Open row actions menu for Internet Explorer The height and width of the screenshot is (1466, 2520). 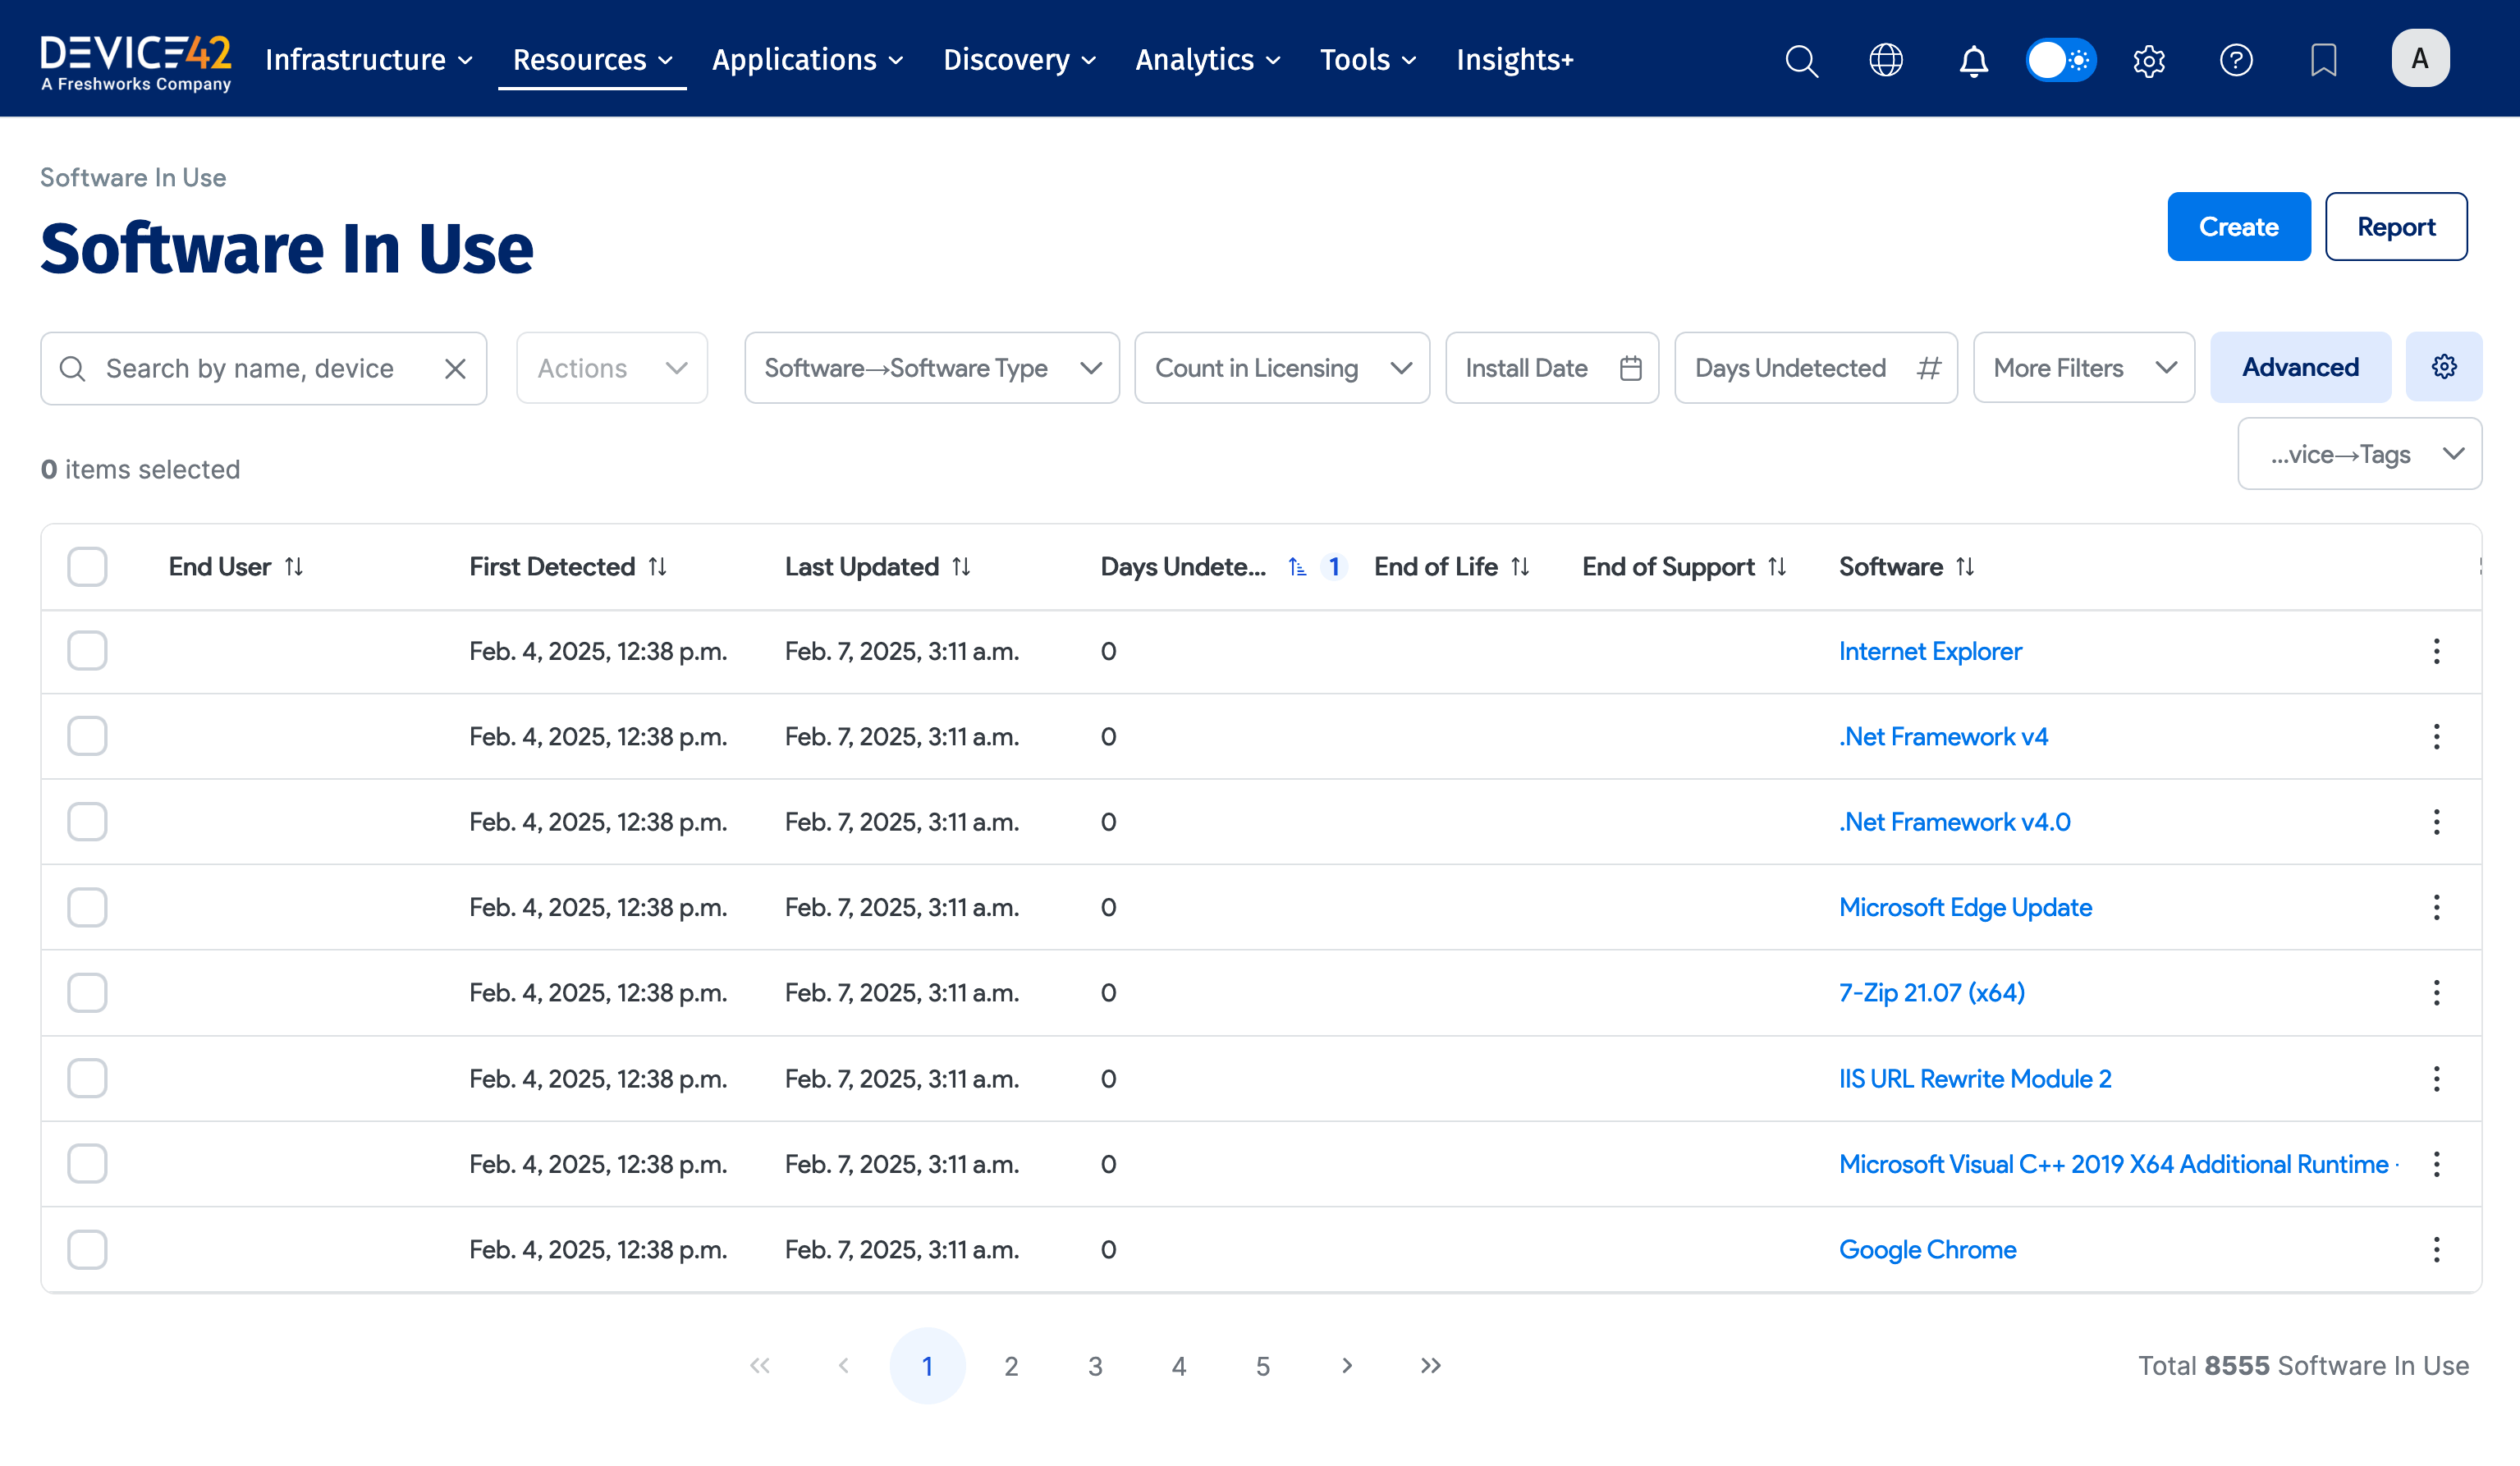[2437, 652]
